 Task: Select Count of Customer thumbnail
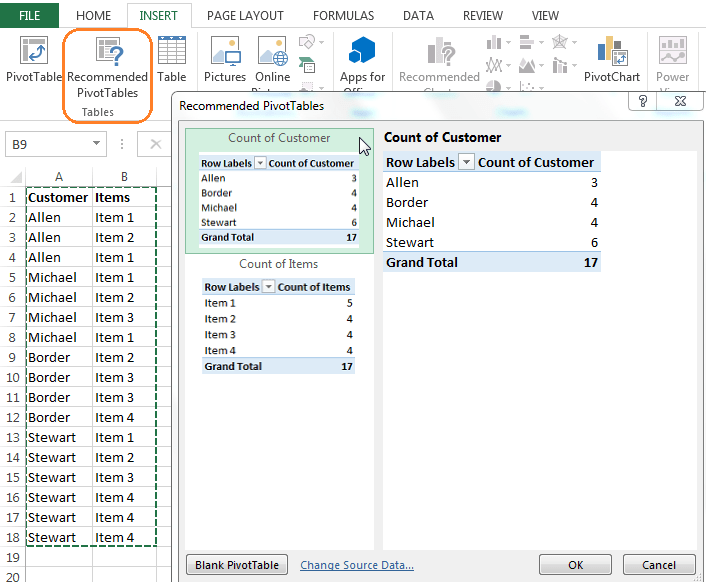coord(279,191)
